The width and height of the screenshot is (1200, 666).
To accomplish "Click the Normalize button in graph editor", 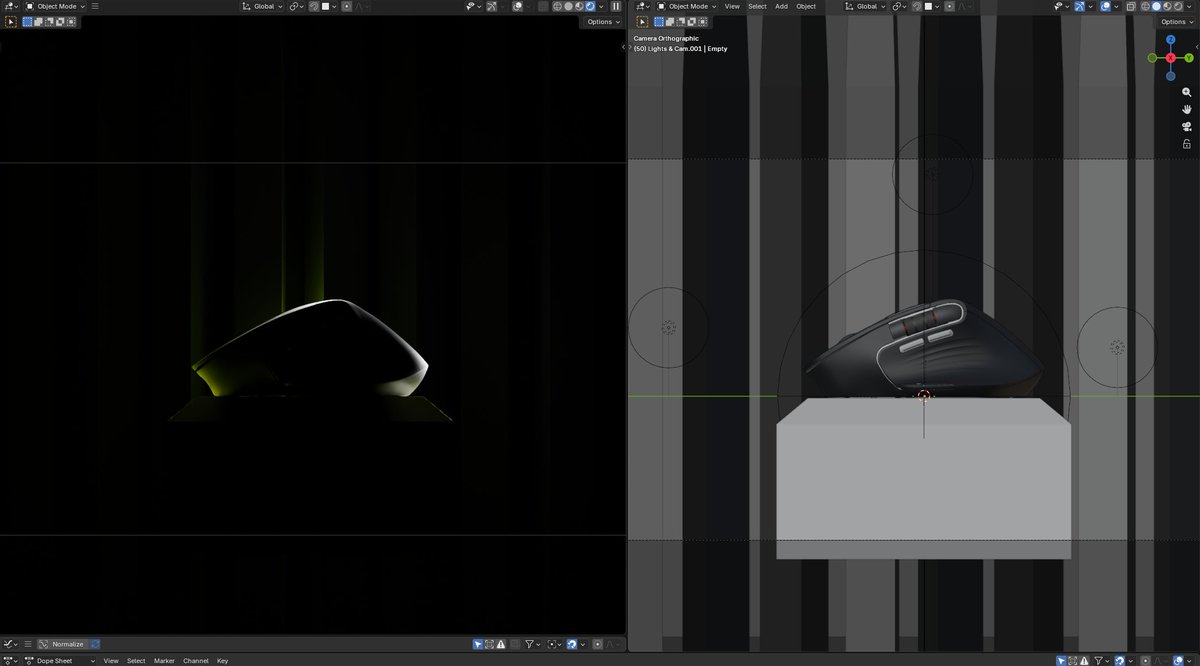I will click(62, 644).
